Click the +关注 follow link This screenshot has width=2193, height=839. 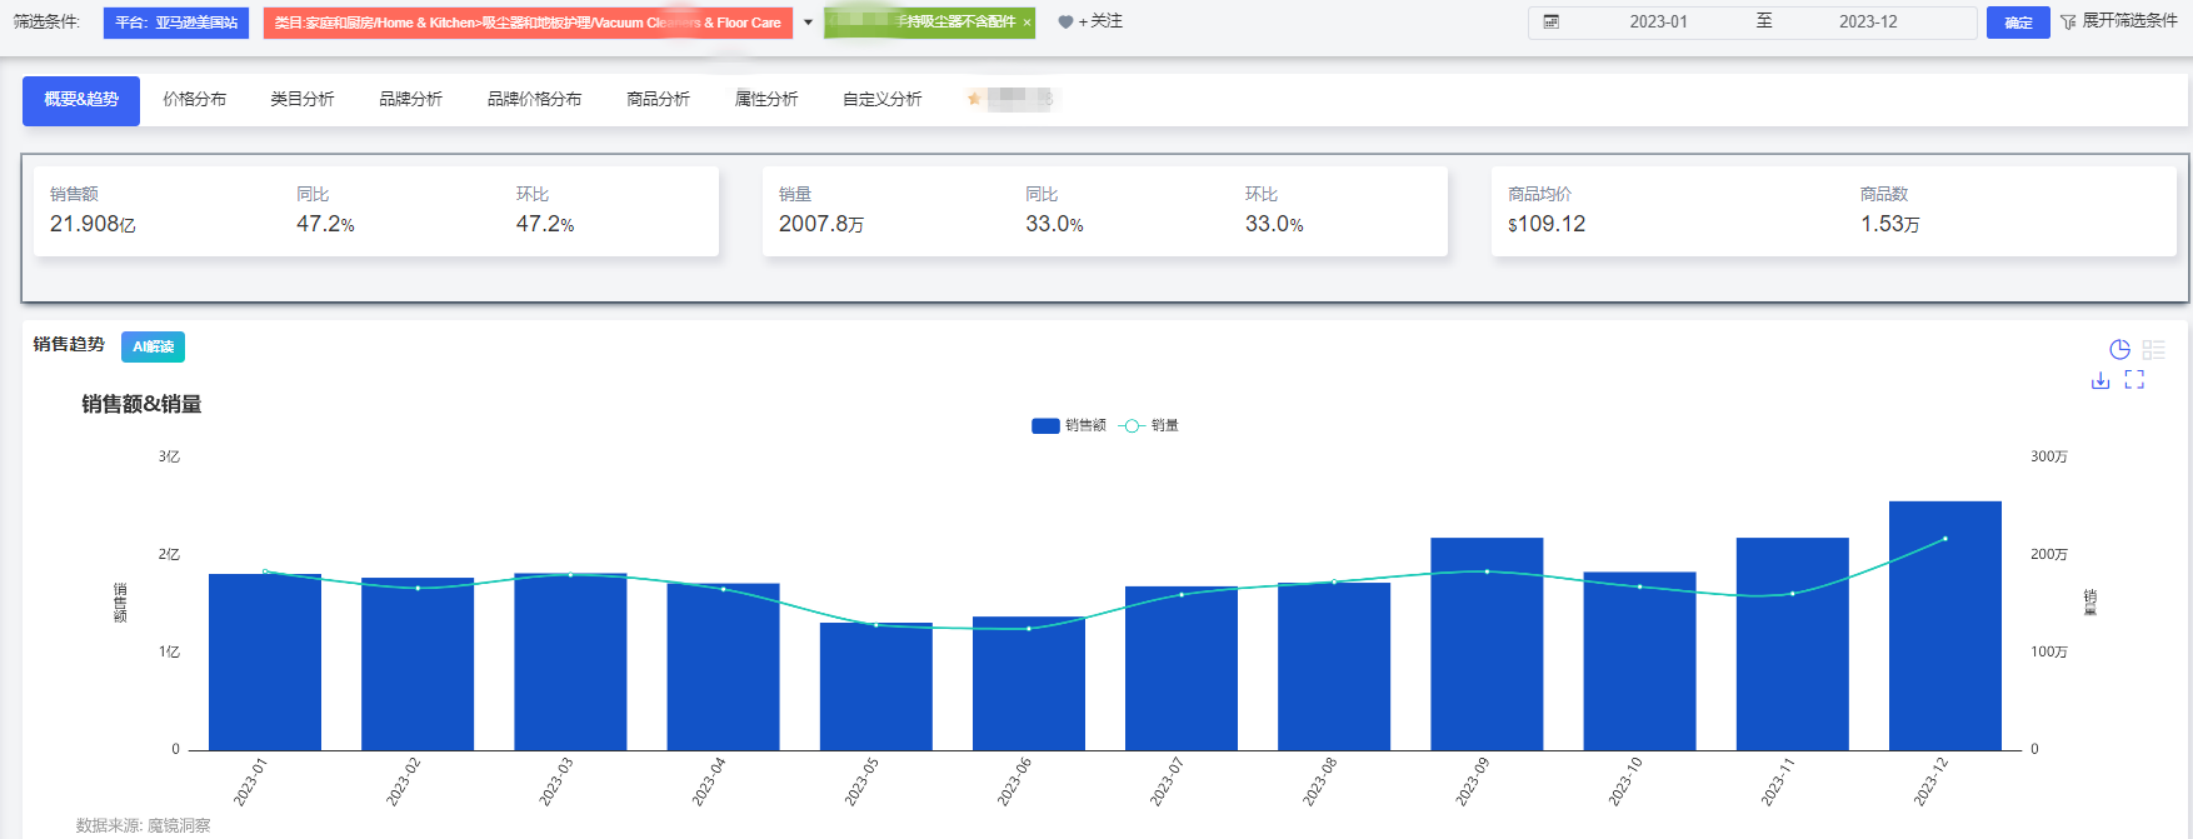coord(1100,21)
